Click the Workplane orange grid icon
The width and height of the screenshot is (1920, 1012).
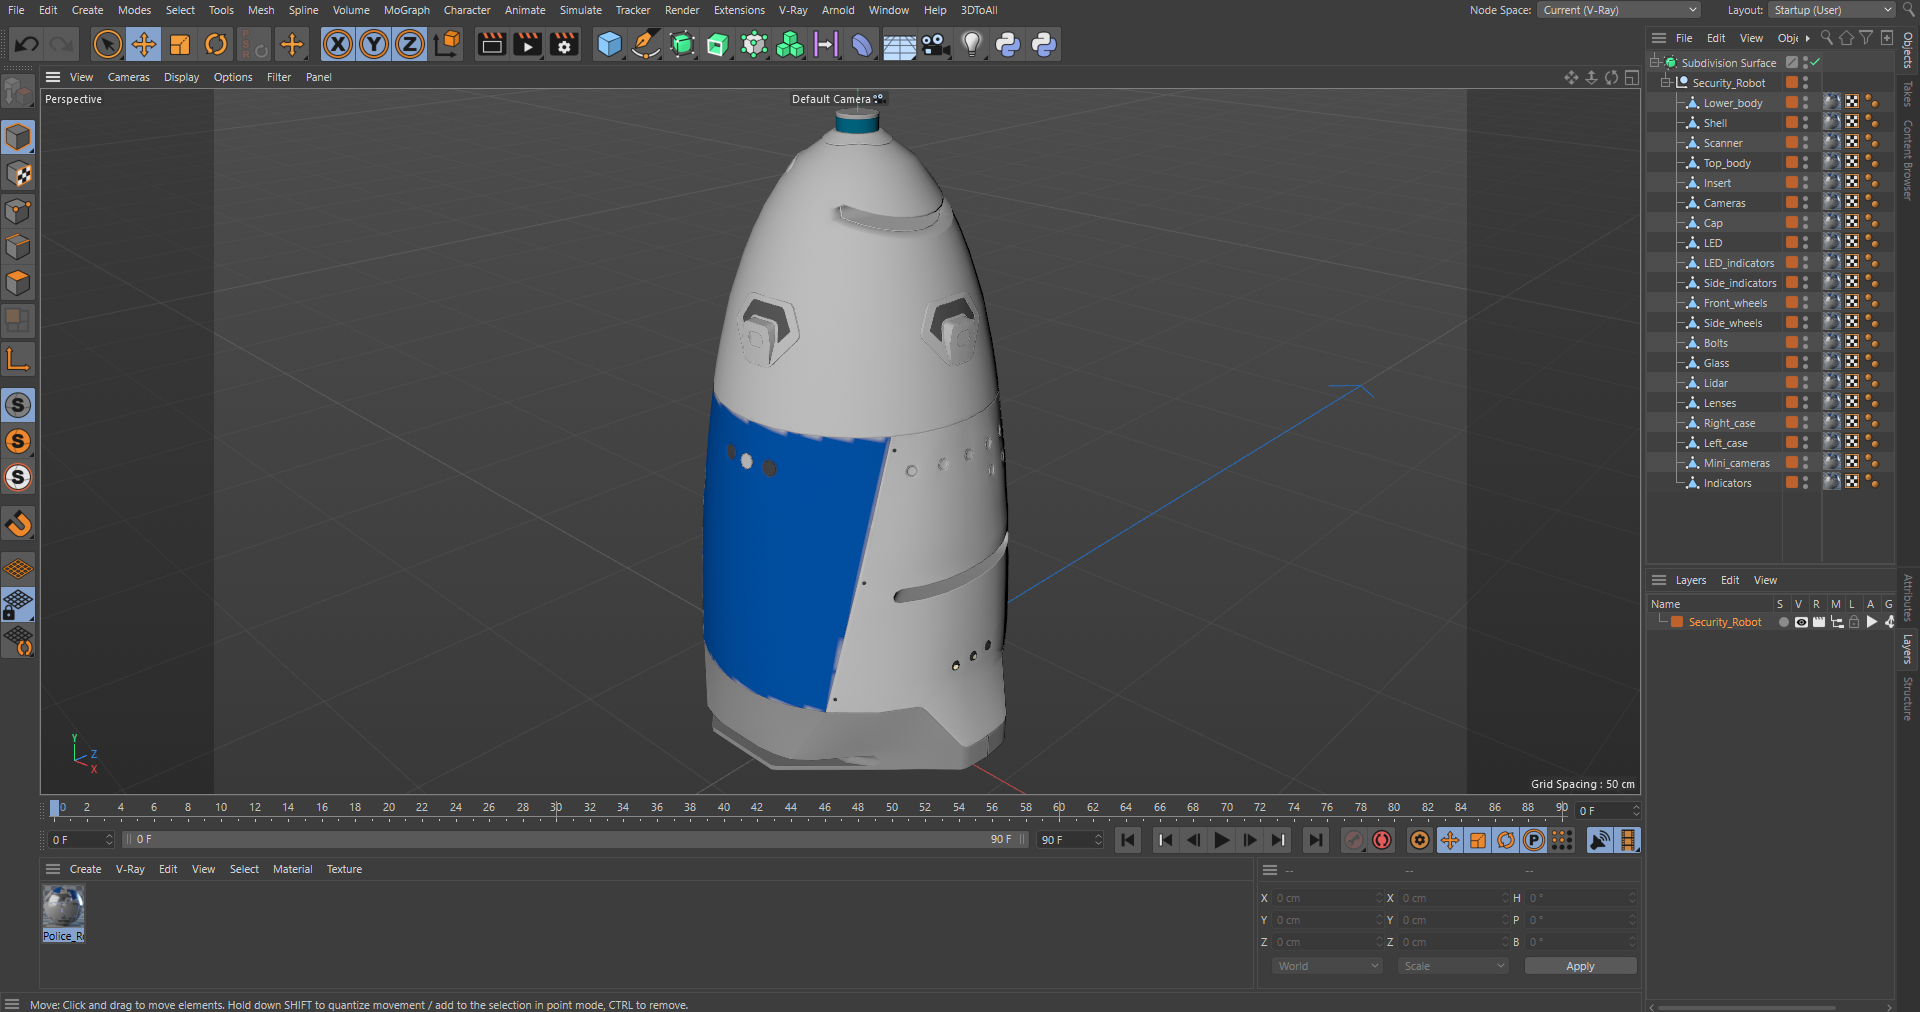18,568
